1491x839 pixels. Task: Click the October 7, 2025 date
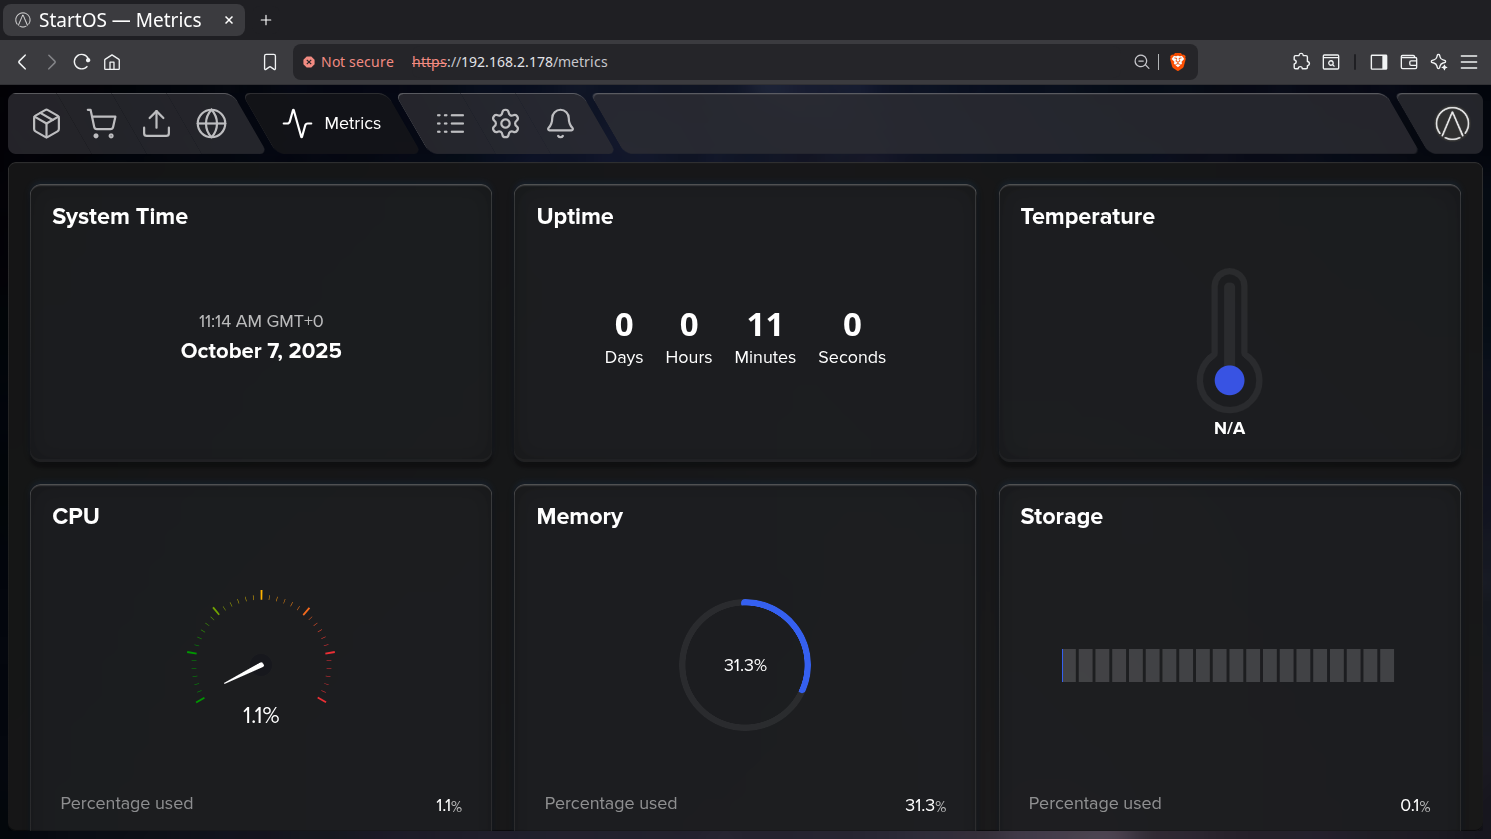(x=261, y=351)
